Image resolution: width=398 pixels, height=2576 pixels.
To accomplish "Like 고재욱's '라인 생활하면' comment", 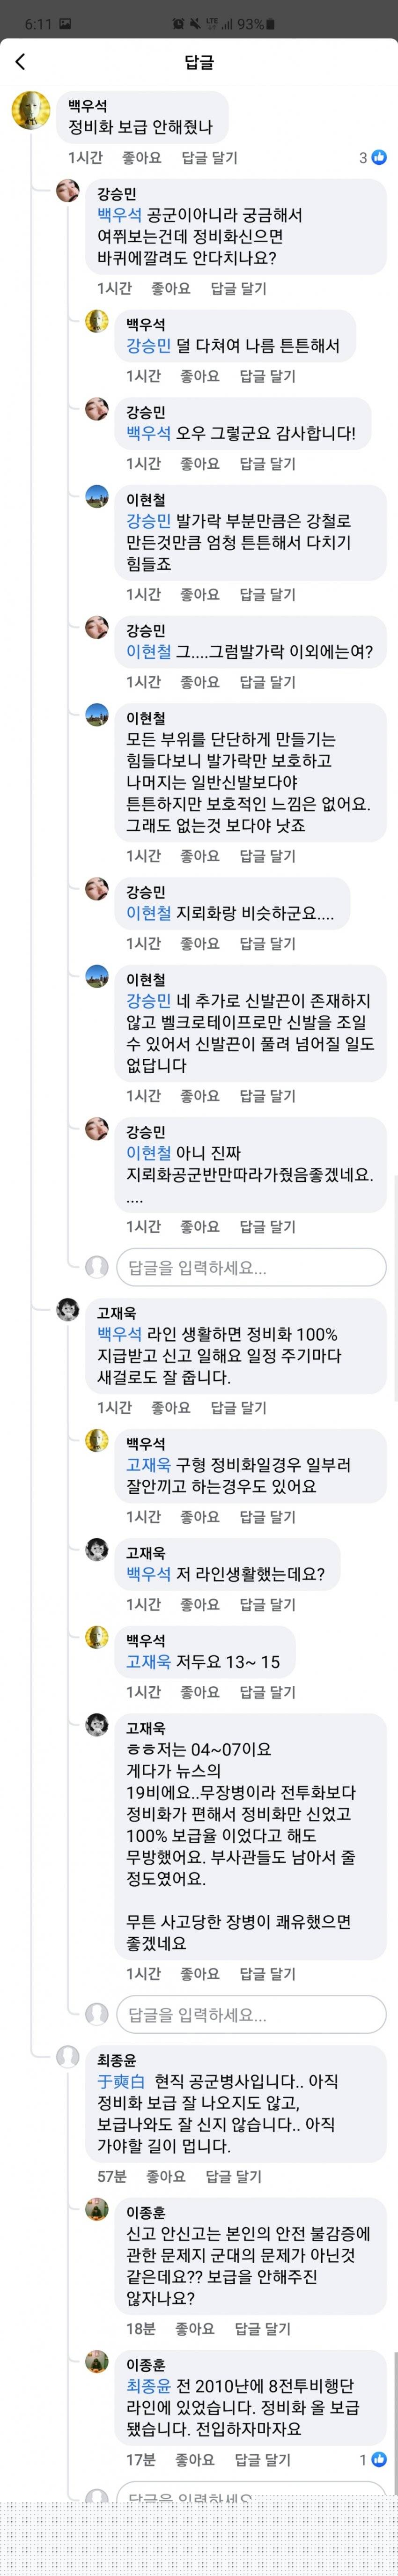I will (170, 1407).
